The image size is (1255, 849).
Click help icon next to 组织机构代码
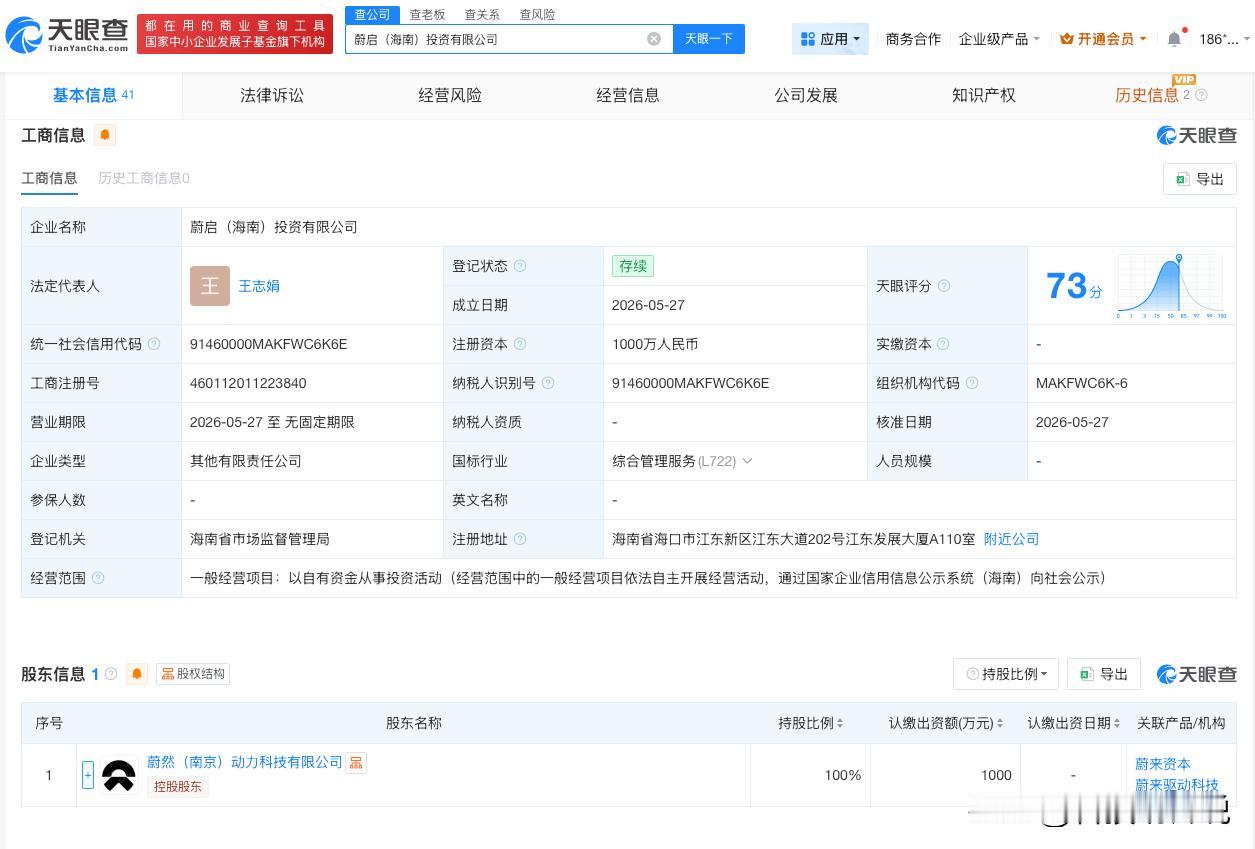click(x=972, y=383)
